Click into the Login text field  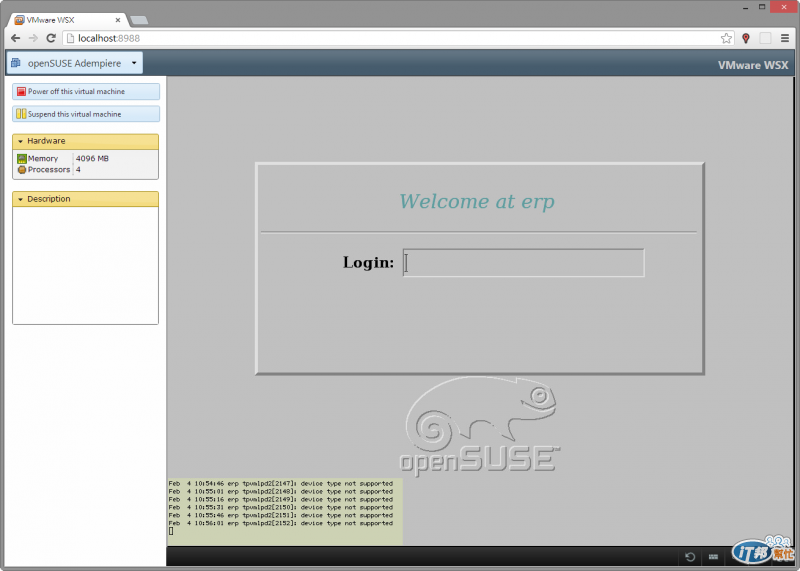pyautogui.click(x=523, y=263)
